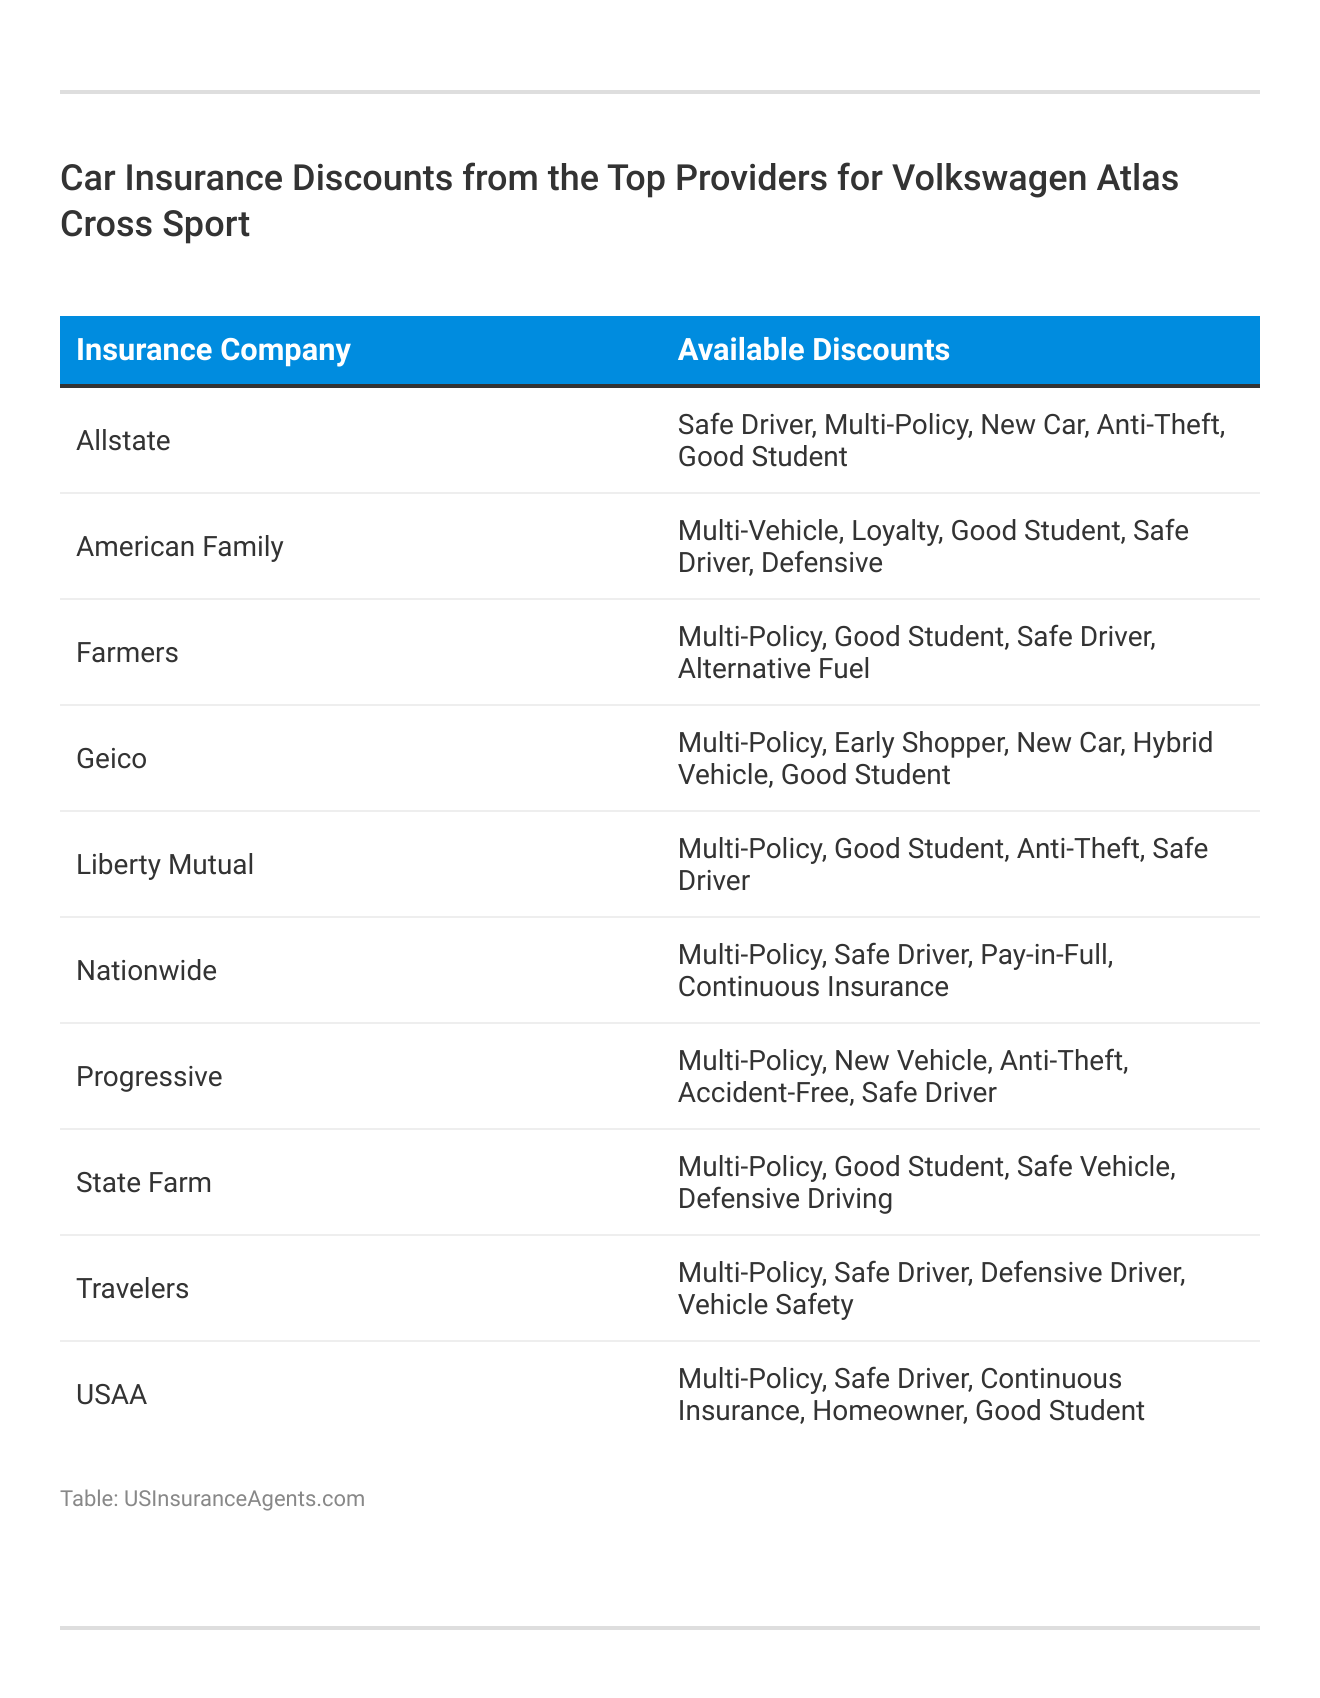Select the Liberty Mutual row label
The image size is (1320, 1698).
165,865
